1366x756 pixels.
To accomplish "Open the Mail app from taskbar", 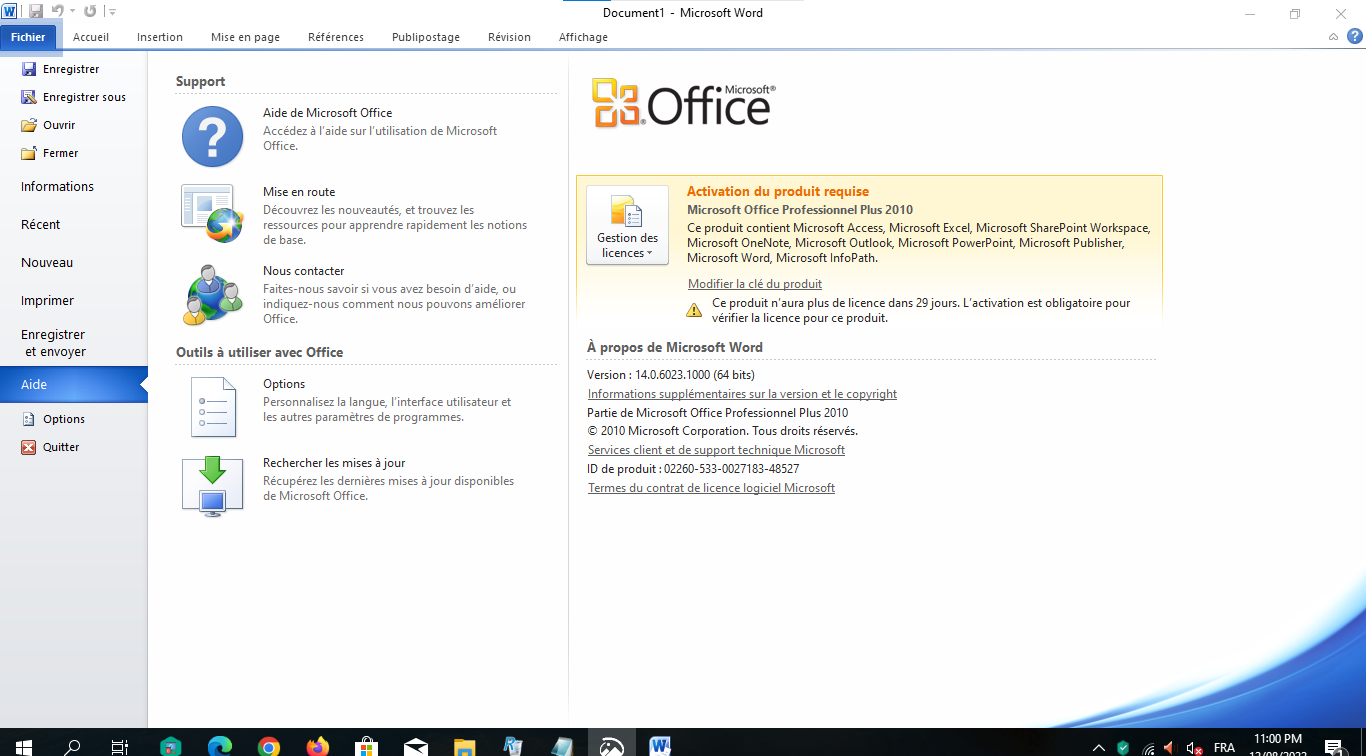I will coord(415,746).
